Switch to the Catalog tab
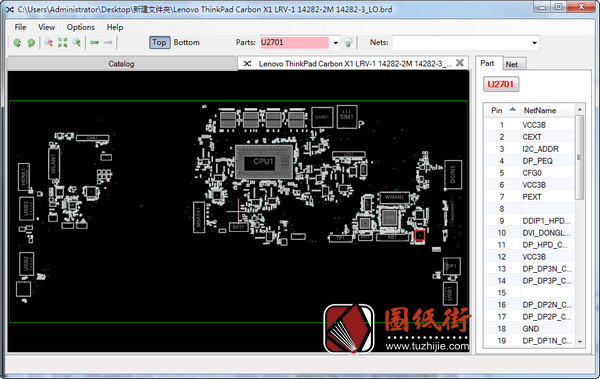600x379 pixels. [x=121, y=64]
